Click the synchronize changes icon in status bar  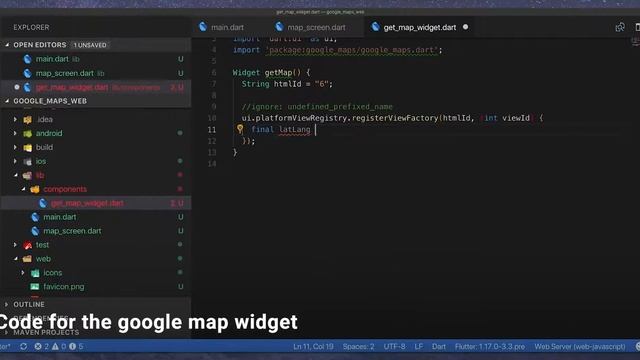[23, 347]
